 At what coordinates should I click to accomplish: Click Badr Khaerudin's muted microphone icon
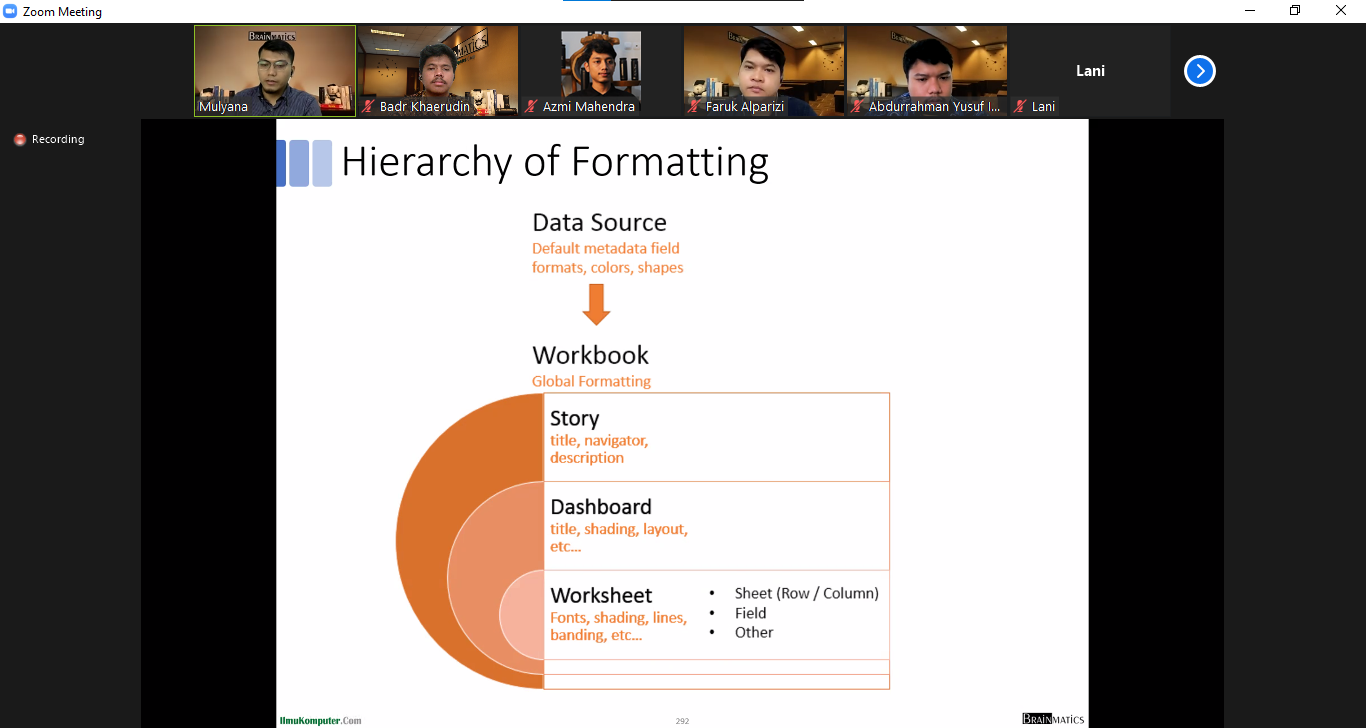click(369, 106)
